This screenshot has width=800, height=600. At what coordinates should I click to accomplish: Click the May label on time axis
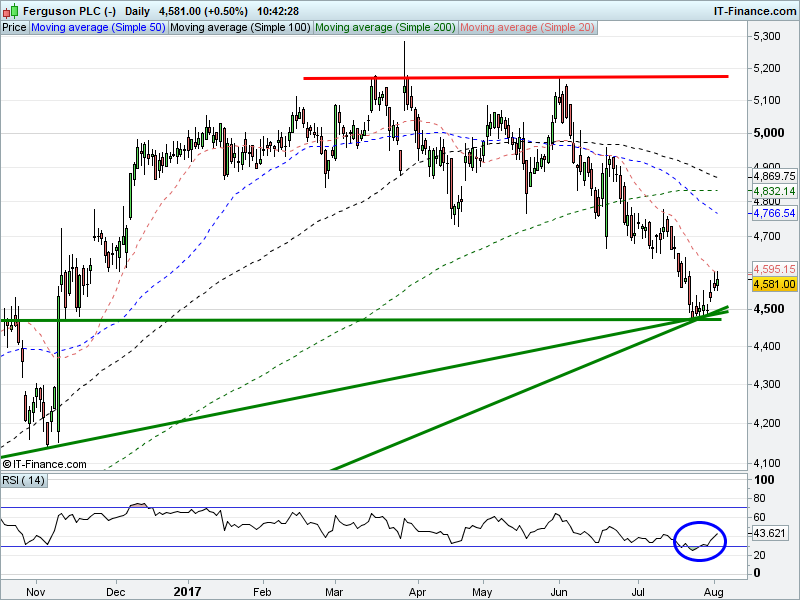click(482, 592)
